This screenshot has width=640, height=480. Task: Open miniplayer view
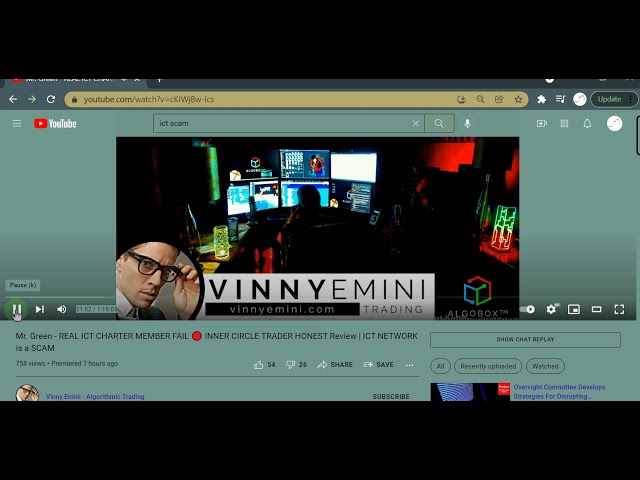tap(574, 309)
